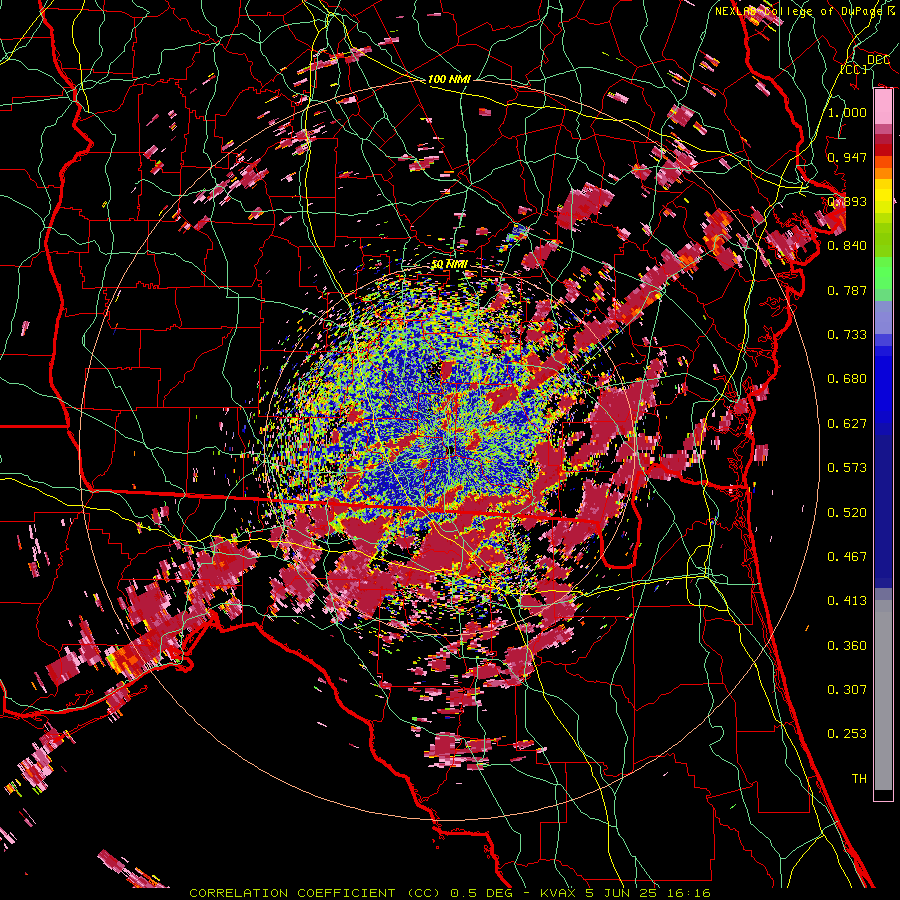Click the 0.573 legend value

pyautogui.click(x=847, y=468)
